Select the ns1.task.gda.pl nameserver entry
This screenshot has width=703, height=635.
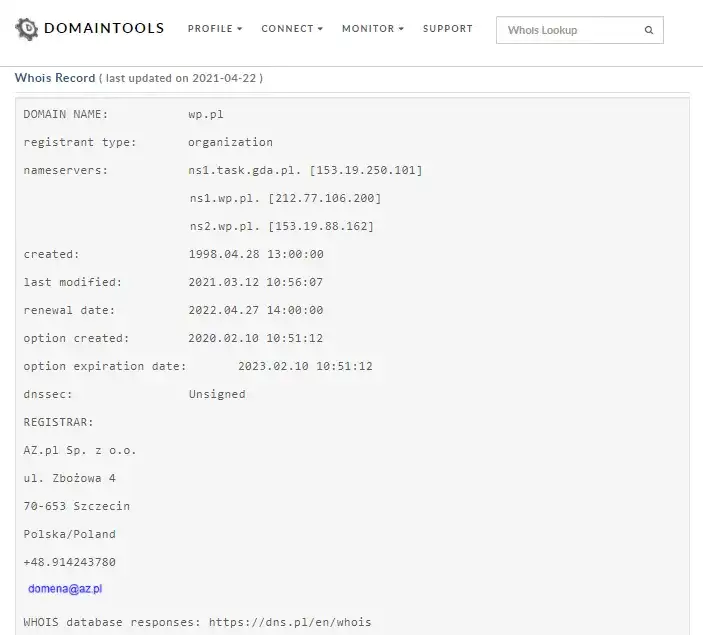[x=305, y=170]
